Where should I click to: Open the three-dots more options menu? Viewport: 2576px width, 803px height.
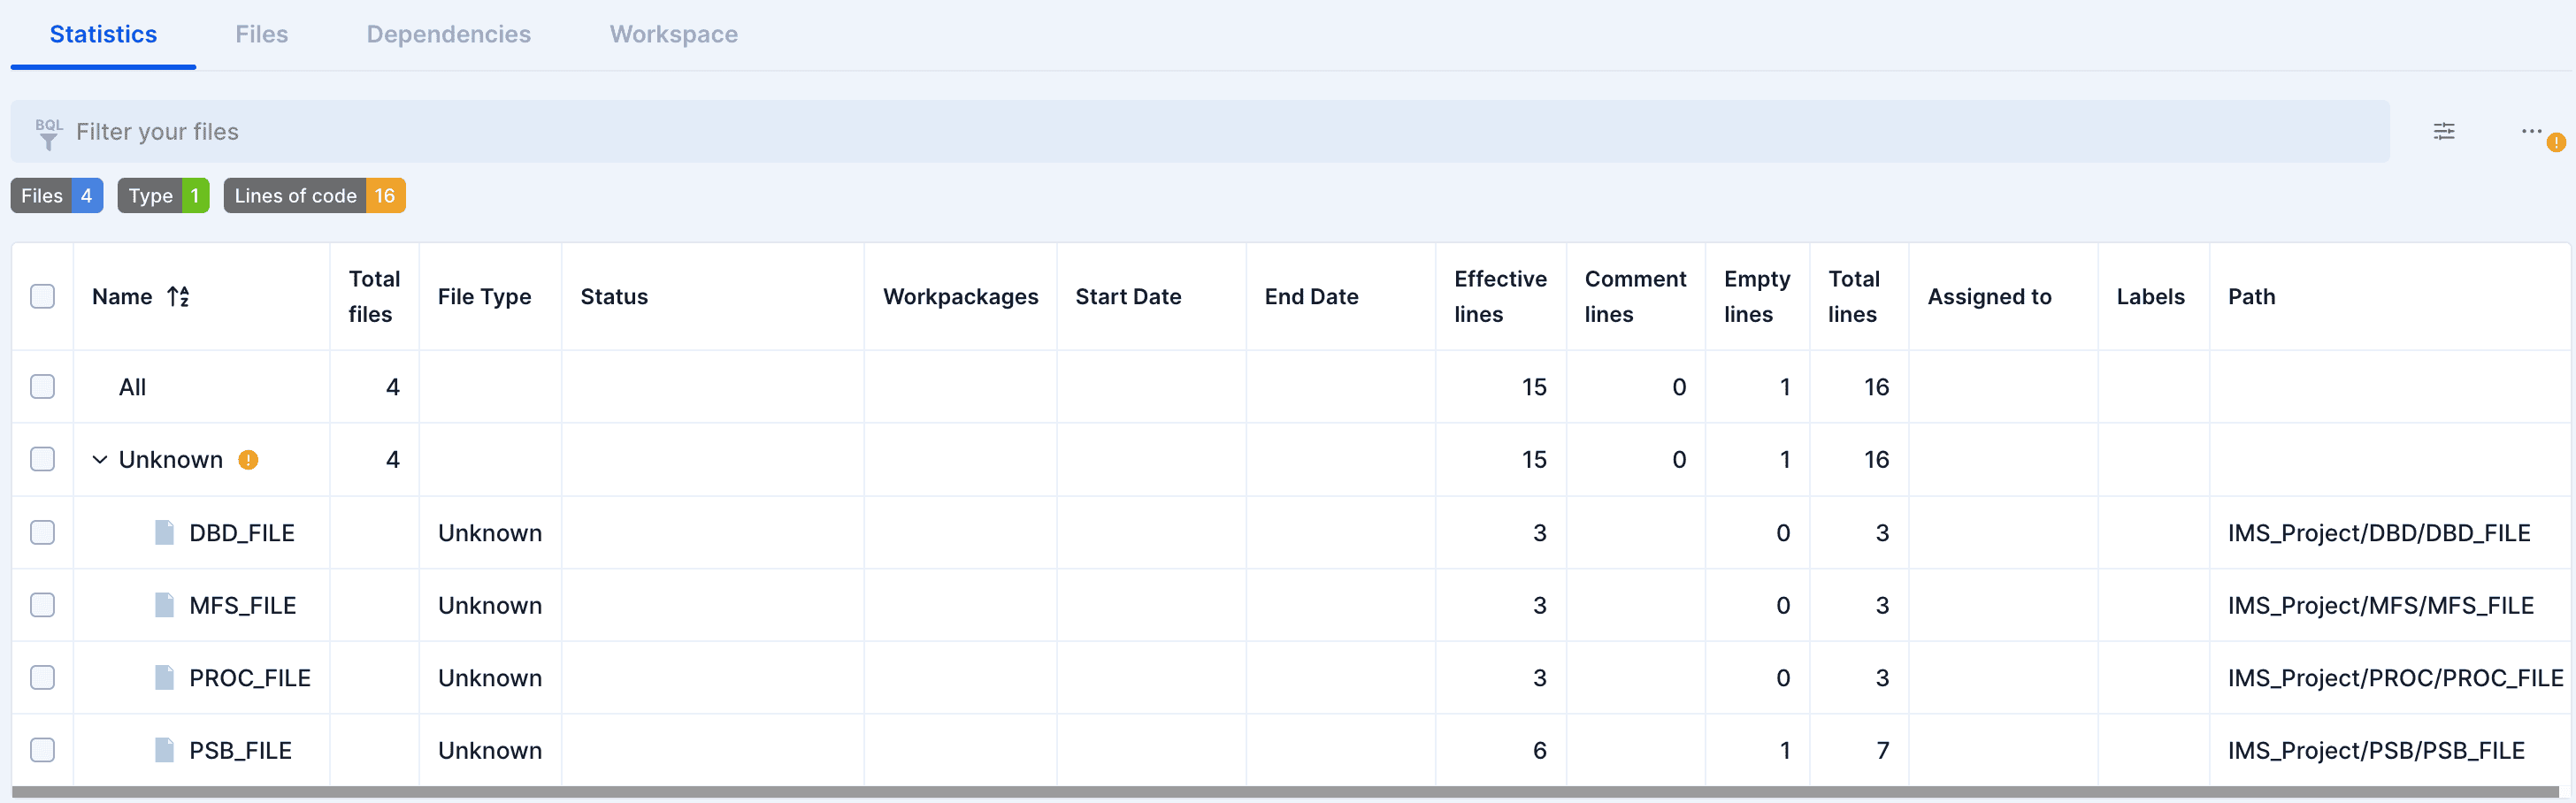pyautogui.click(x=2531, y=131)
